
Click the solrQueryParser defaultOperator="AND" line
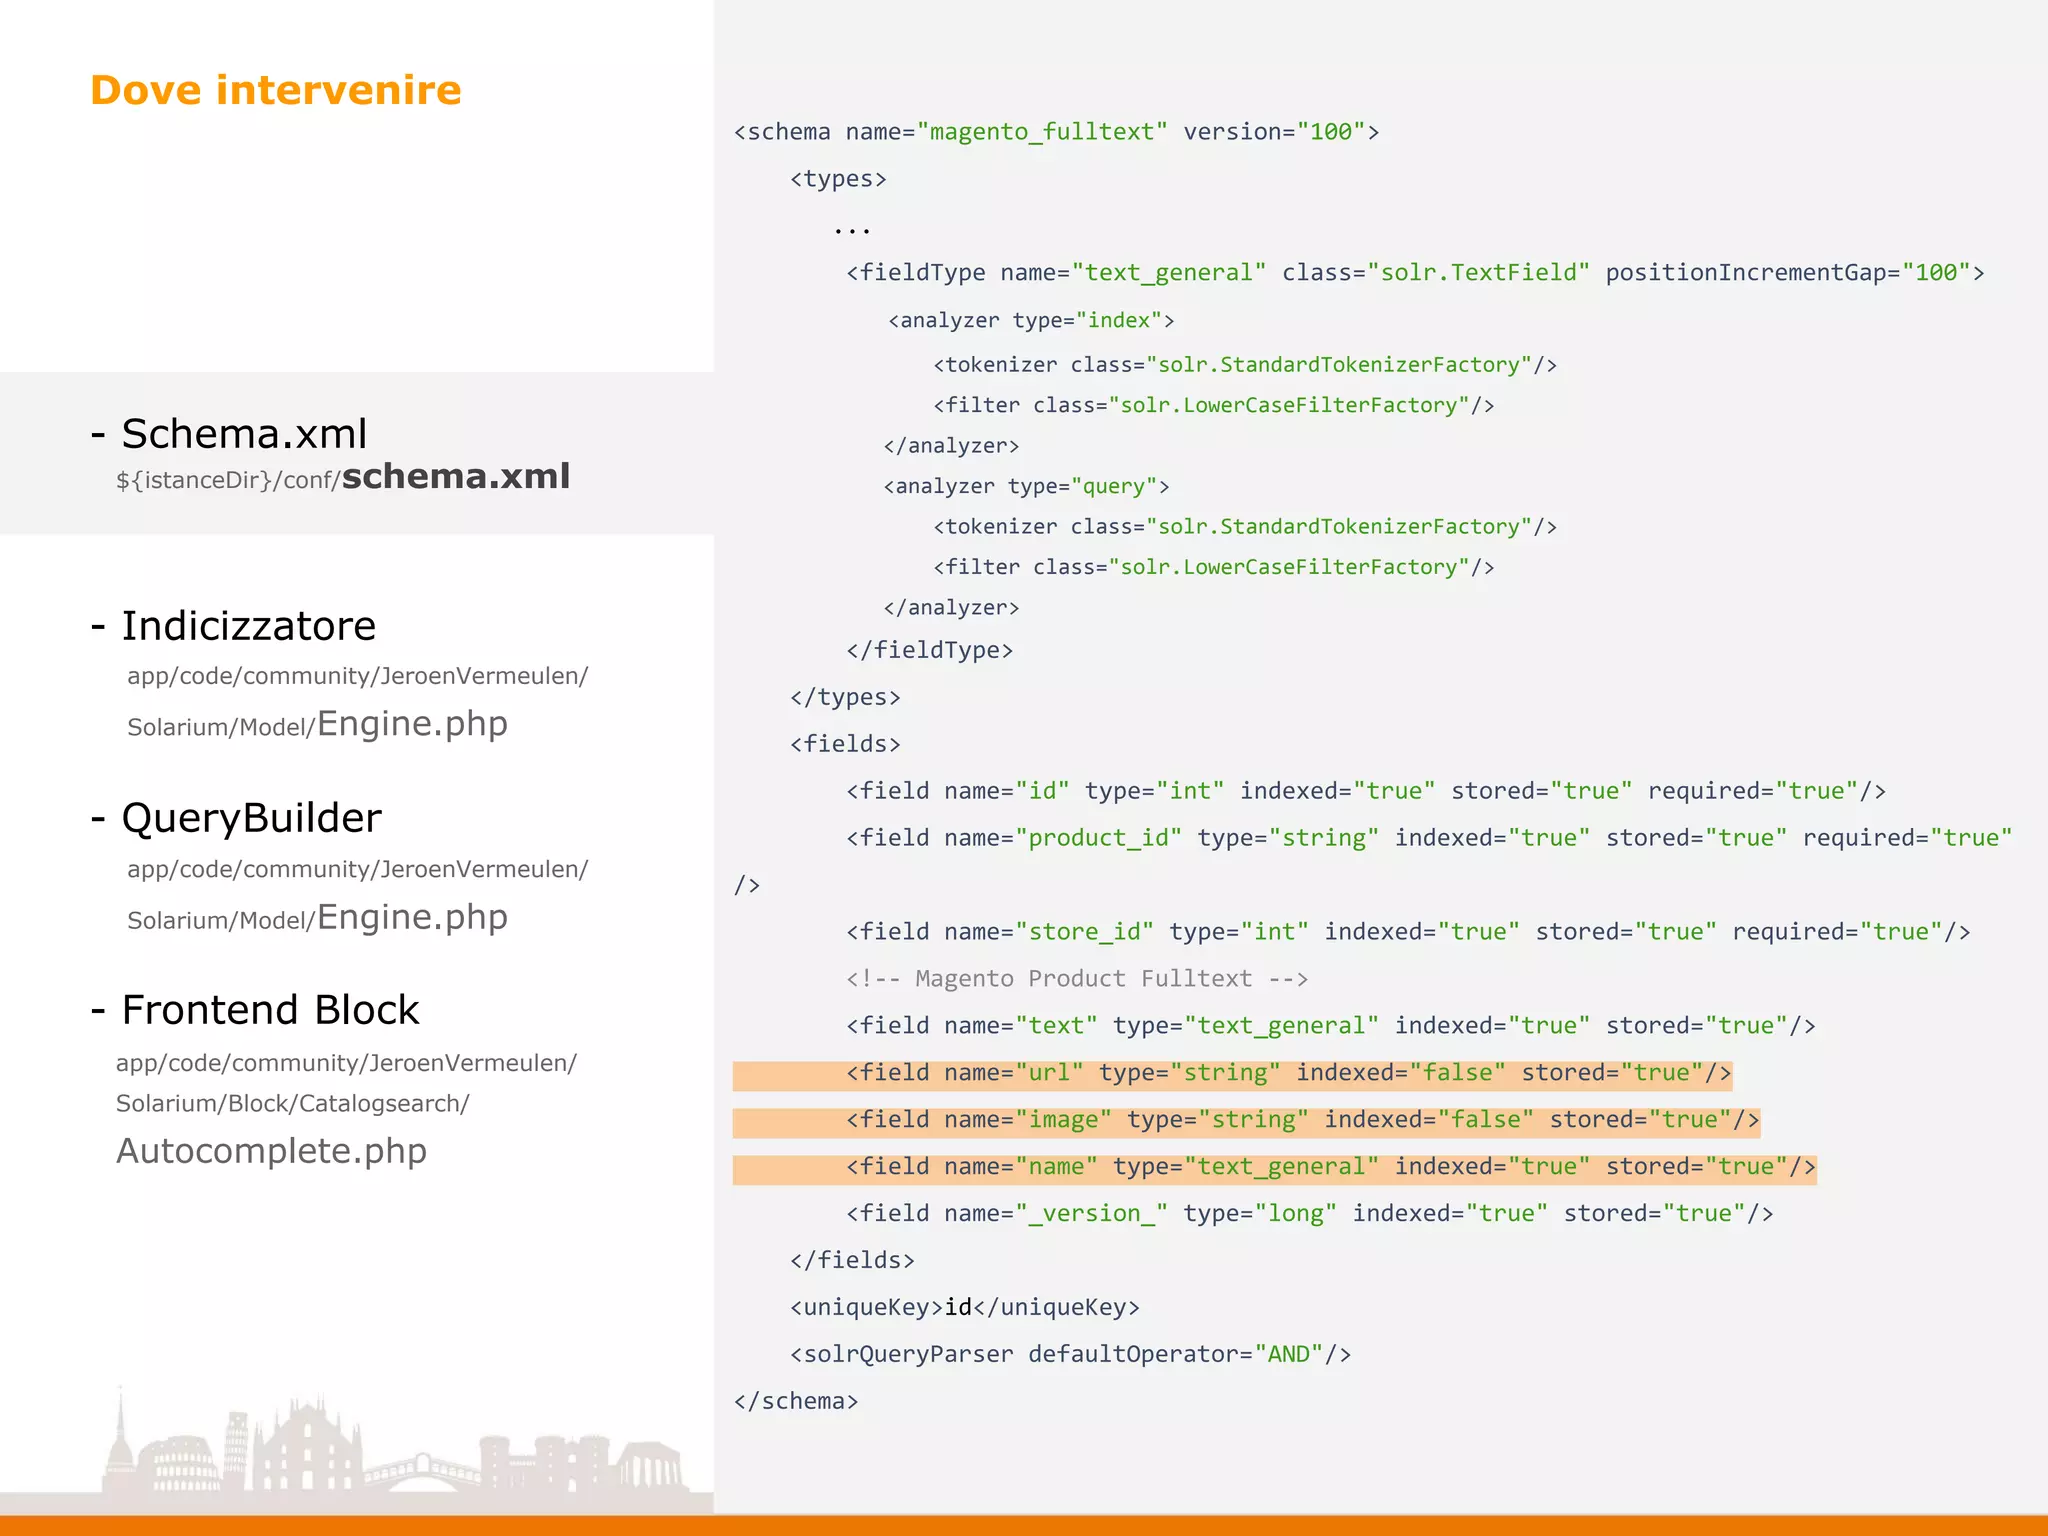pyautogui.click(x=1070, y=1354)
